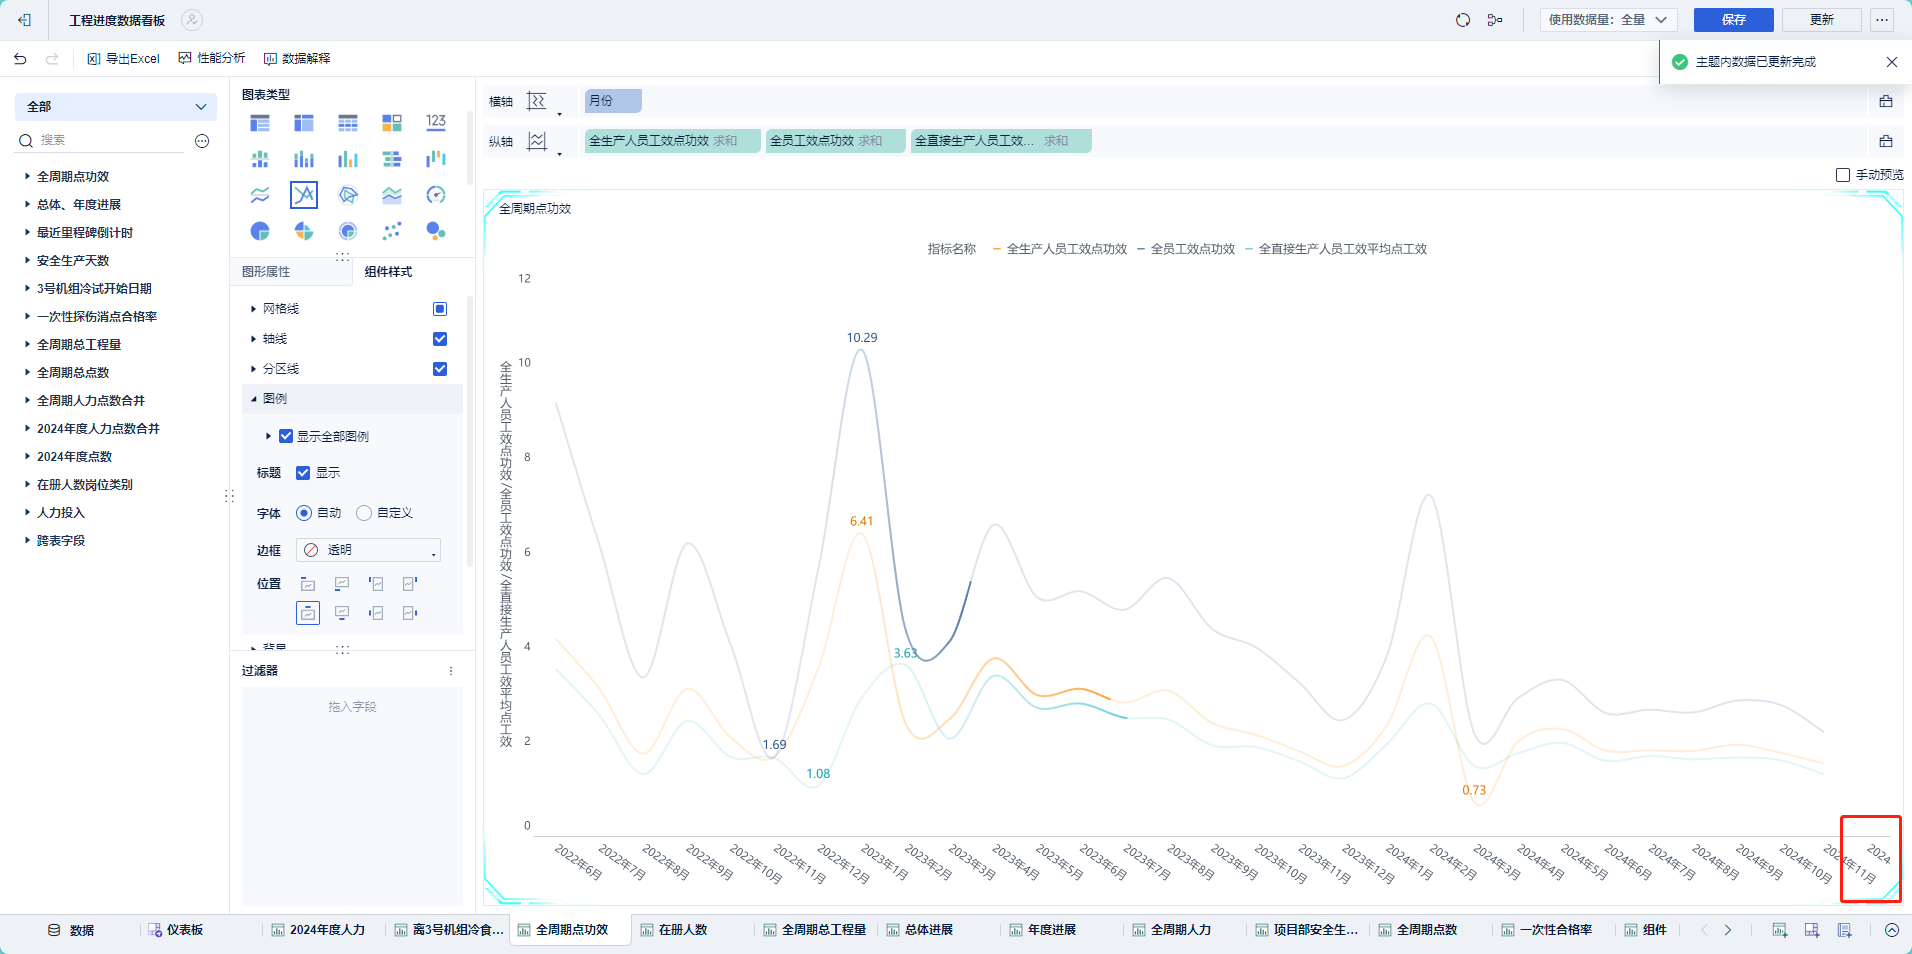1912x954 pixels.
Task: Choose the scatter plot chart type
Action: [x=392, y=231]
